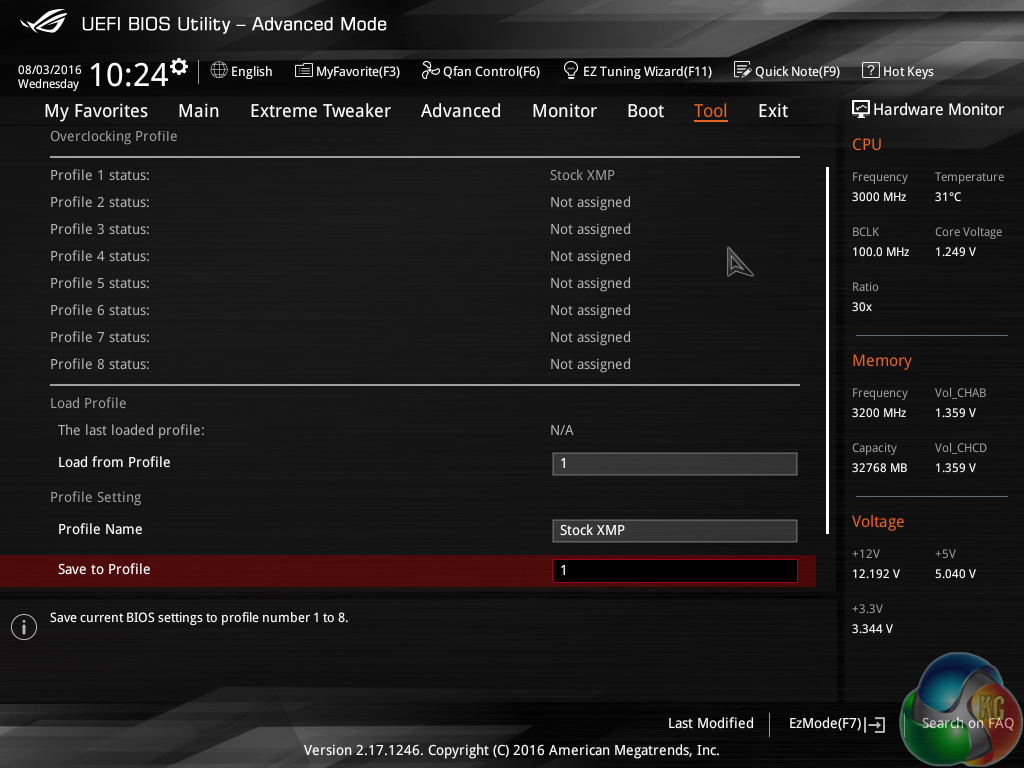Select the Tool tab

[x=711, y=111]
